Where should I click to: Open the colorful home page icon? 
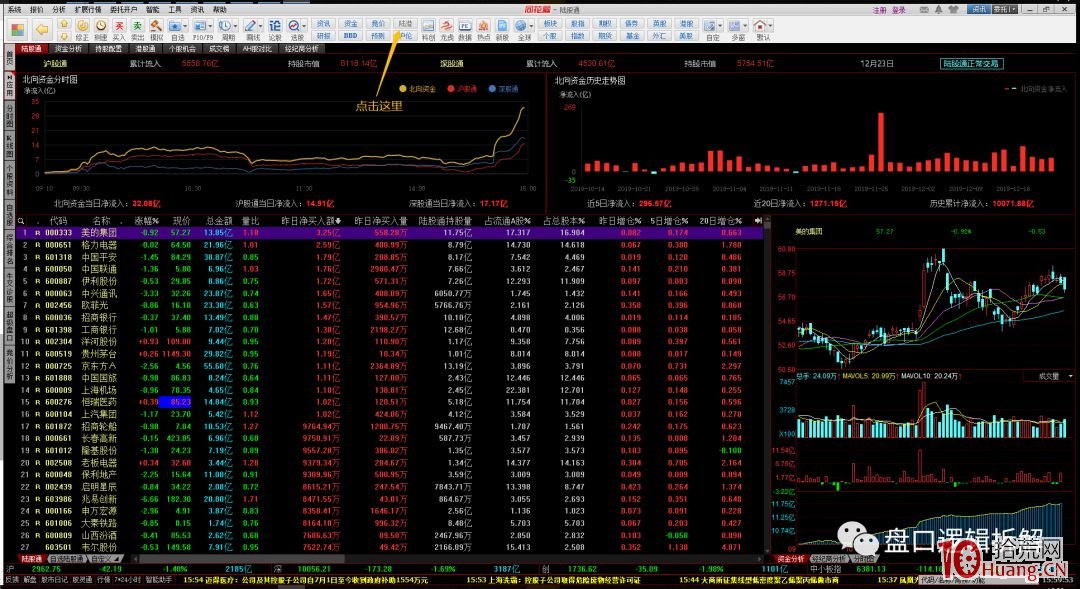point(17,30)
